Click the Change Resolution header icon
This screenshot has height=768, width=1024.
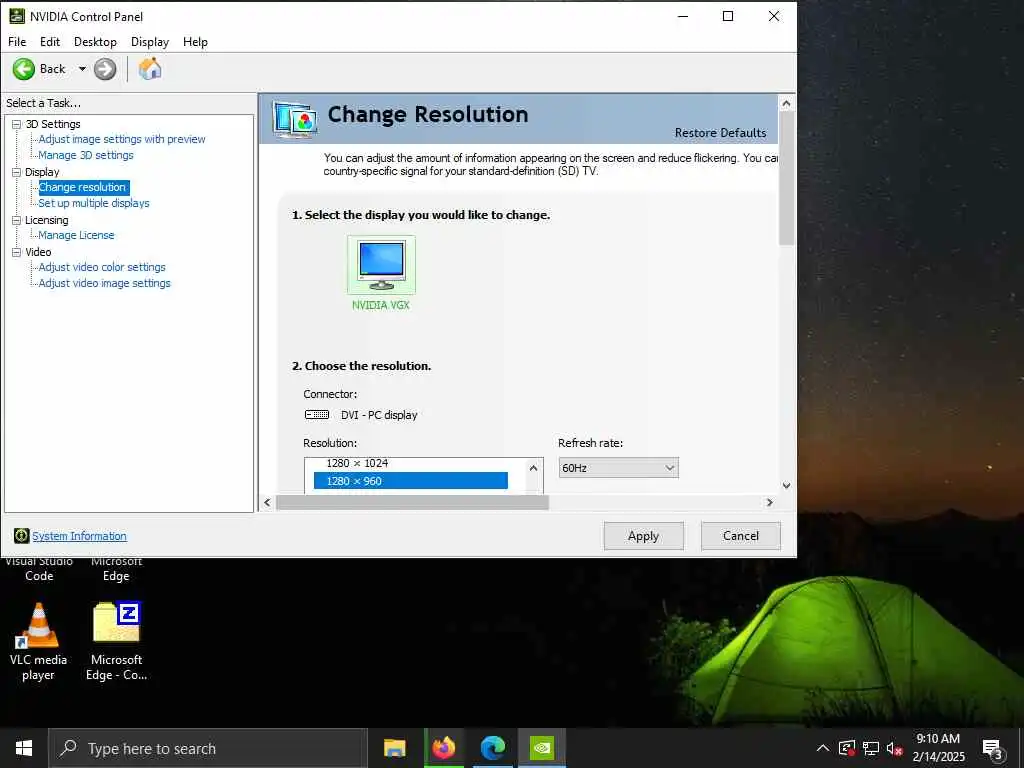click(296, 120)
